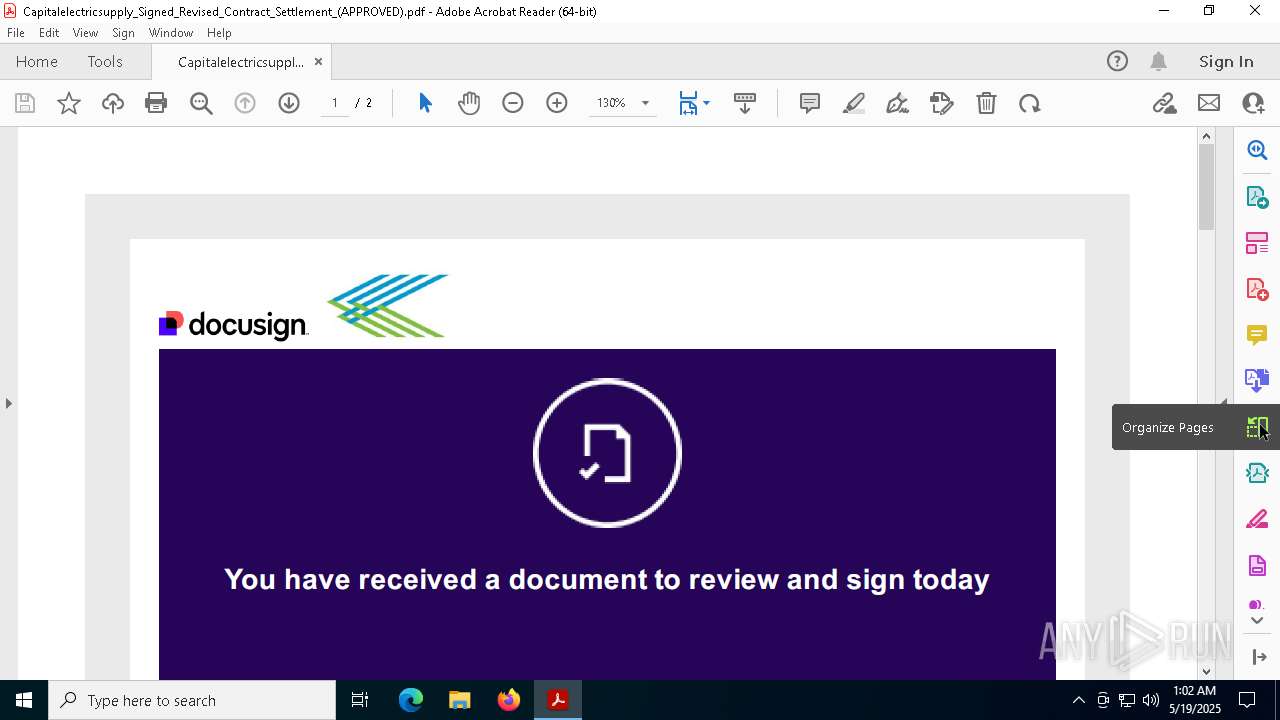The width and height of the screenshot is (1280, 720).
Task: Open the Find text magnifier
Action: pos(201,103)
